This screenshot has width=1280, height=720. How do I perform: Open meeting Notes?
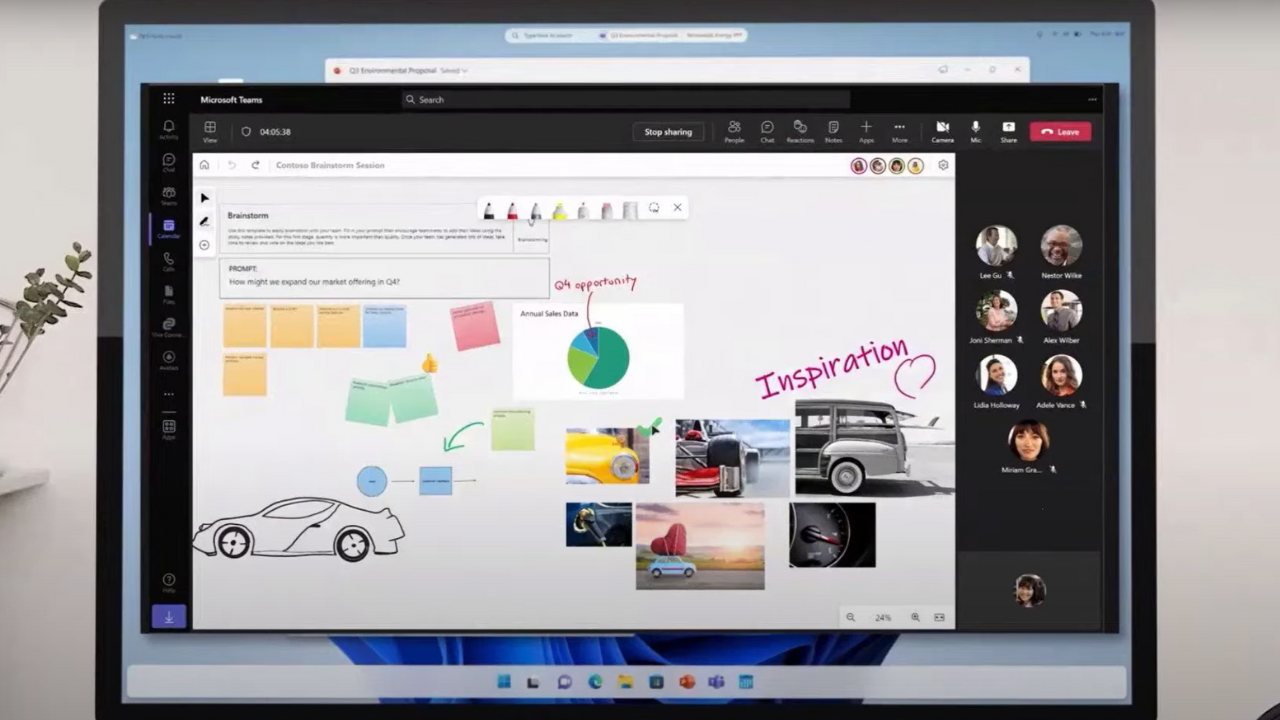(833, 131)
